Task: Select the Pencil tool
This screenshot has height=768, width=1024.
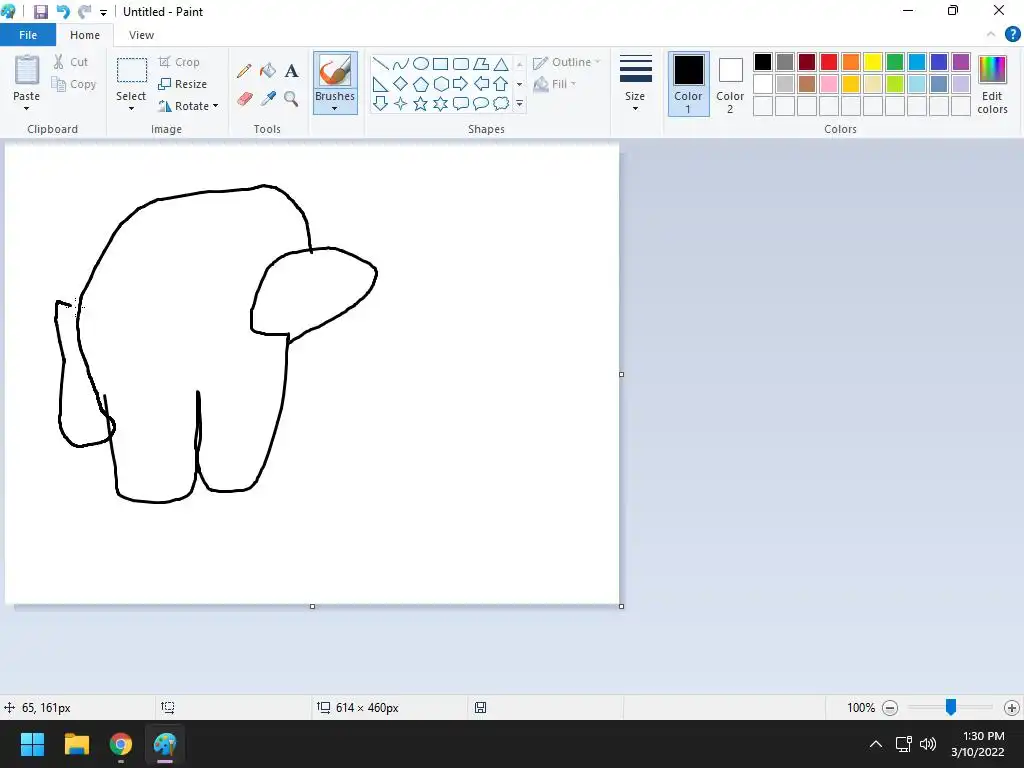Action: point(244,71)
